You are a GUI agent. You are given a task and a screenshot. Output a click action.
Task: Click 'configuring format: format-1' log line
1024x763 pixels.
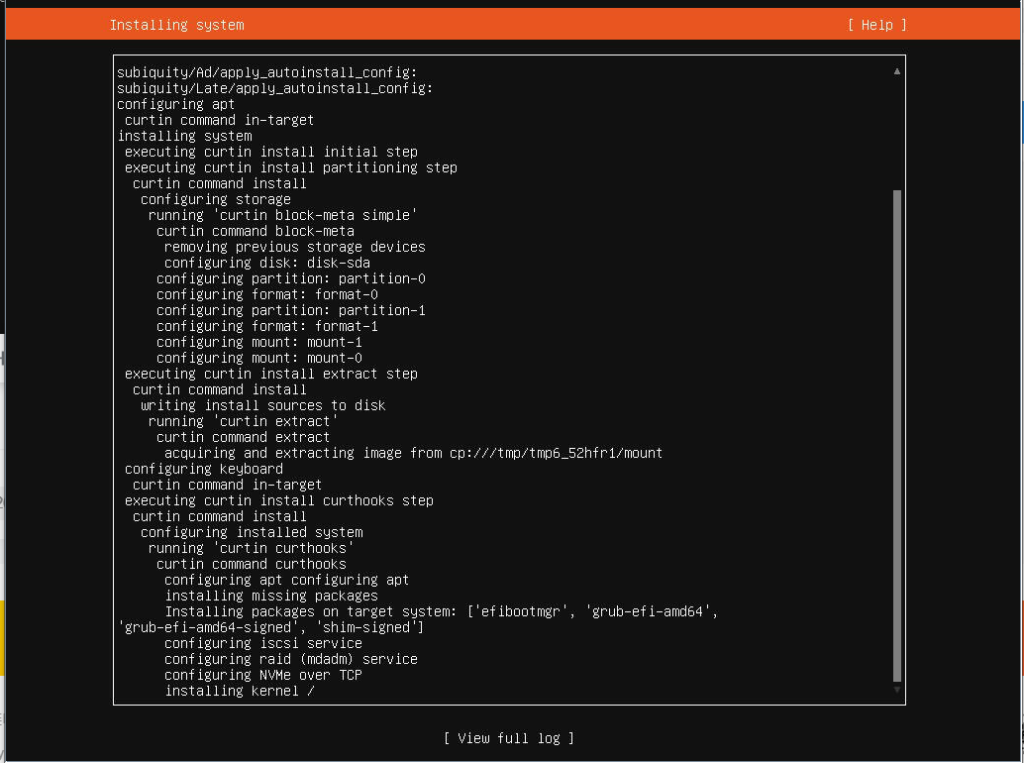[x=267, y=326]
